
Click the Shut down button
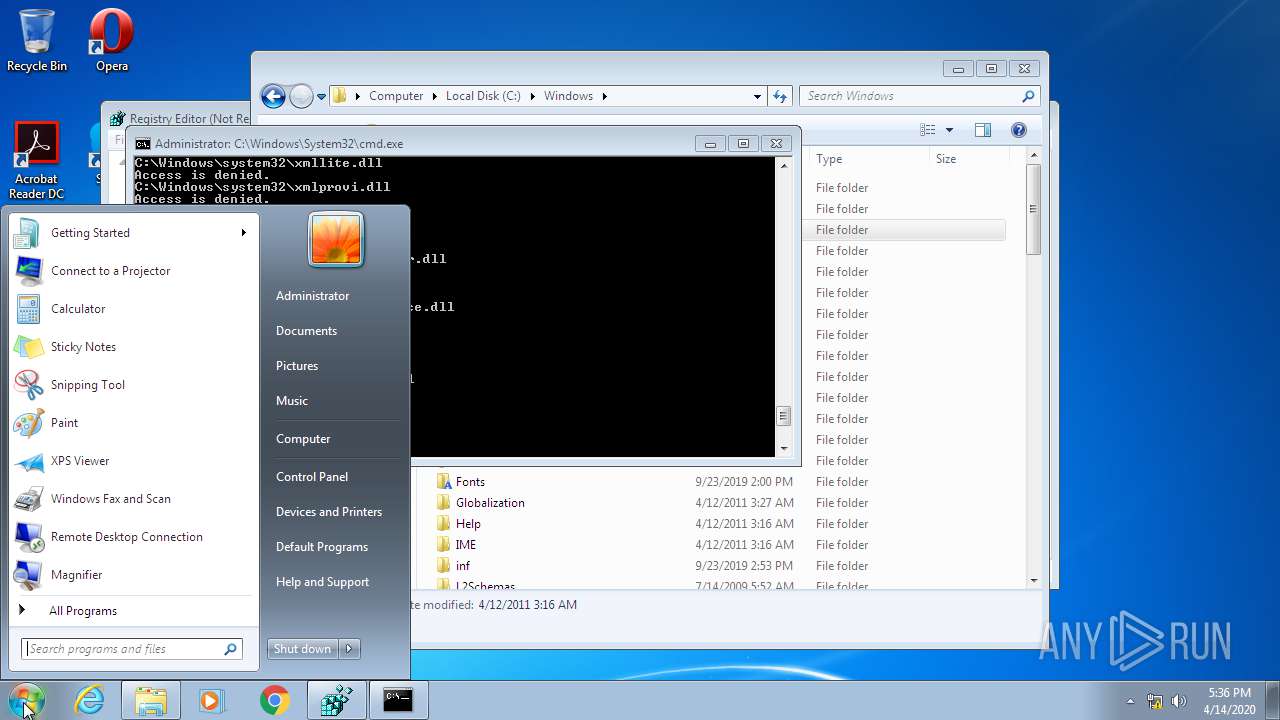[x=302, y=649]
